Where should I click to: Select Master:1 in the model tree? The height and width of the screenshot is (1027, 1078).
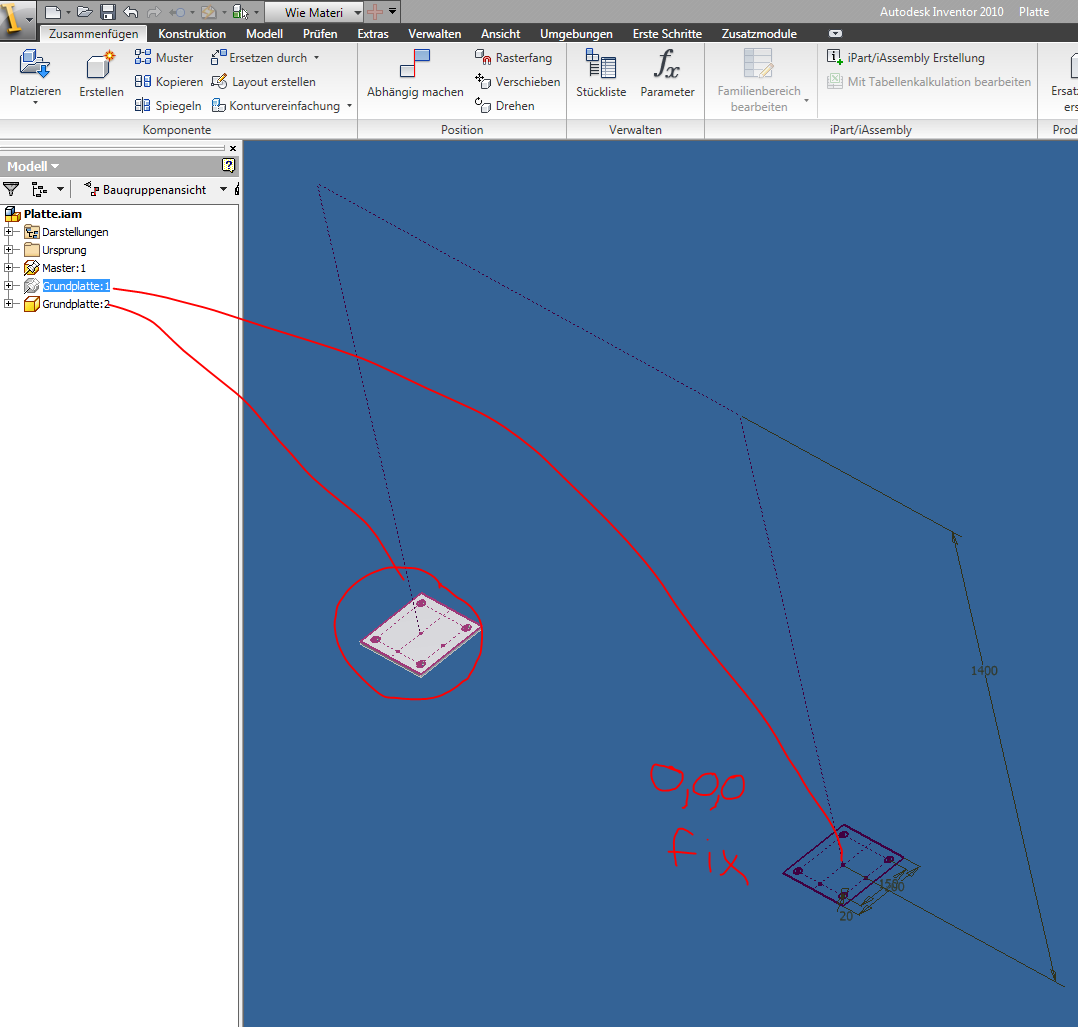tap(64, 267)
